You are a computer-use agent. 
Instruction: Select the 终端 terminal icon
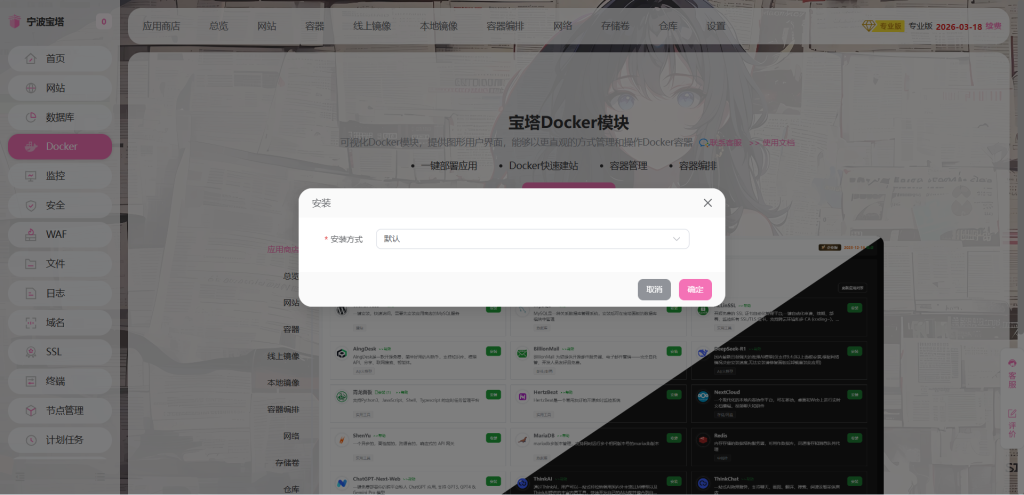30,381
